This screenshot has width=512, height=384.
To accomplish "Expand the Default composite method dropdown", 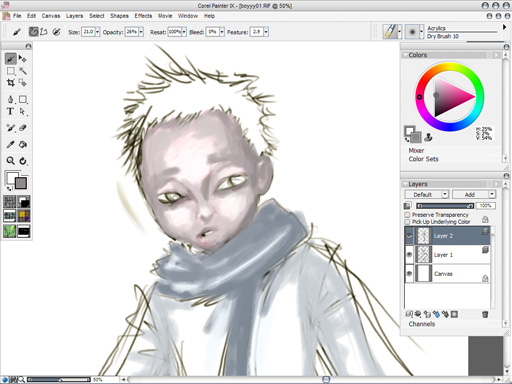I will (x=427, y=194).
